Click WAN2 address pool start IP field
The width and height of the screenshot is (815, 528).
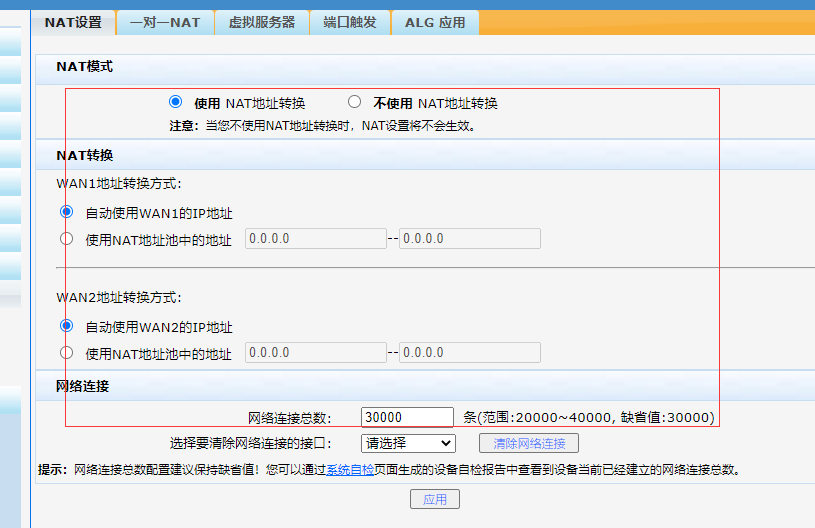tap(316, 352)
